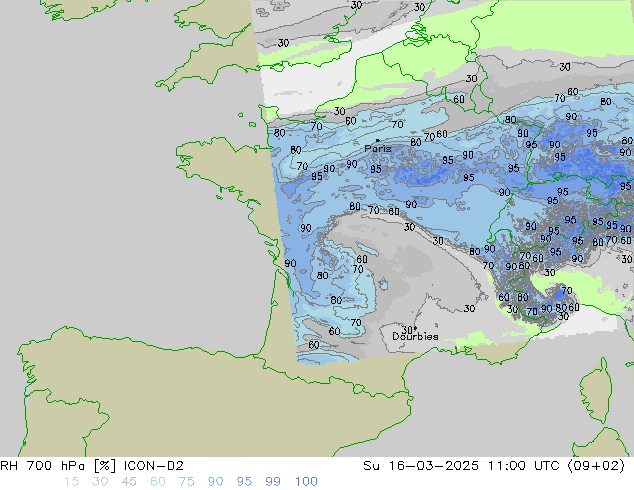Select the 30 contour label beside Dourbies
The image size is (634, 490).
408,330
